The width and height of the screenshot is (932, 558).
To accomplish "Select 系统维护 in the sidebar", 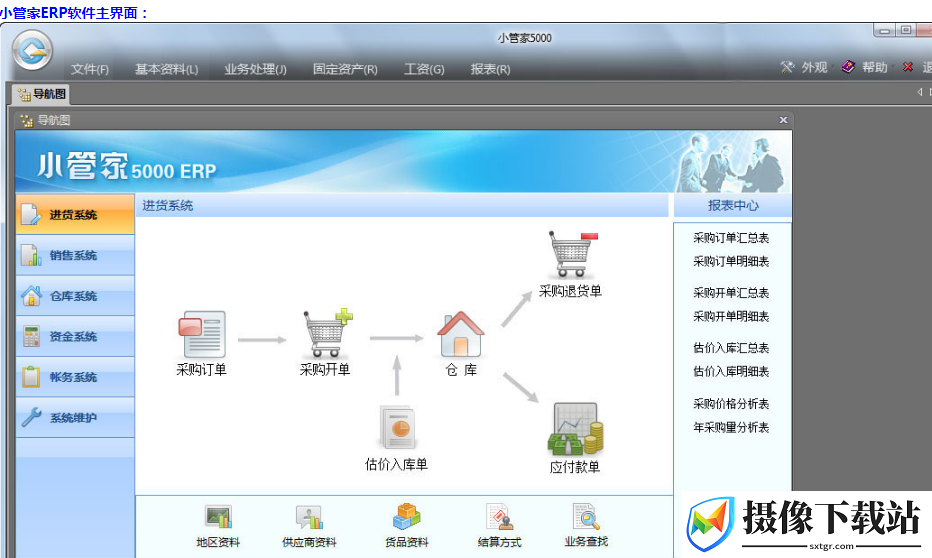I will 75,418.
